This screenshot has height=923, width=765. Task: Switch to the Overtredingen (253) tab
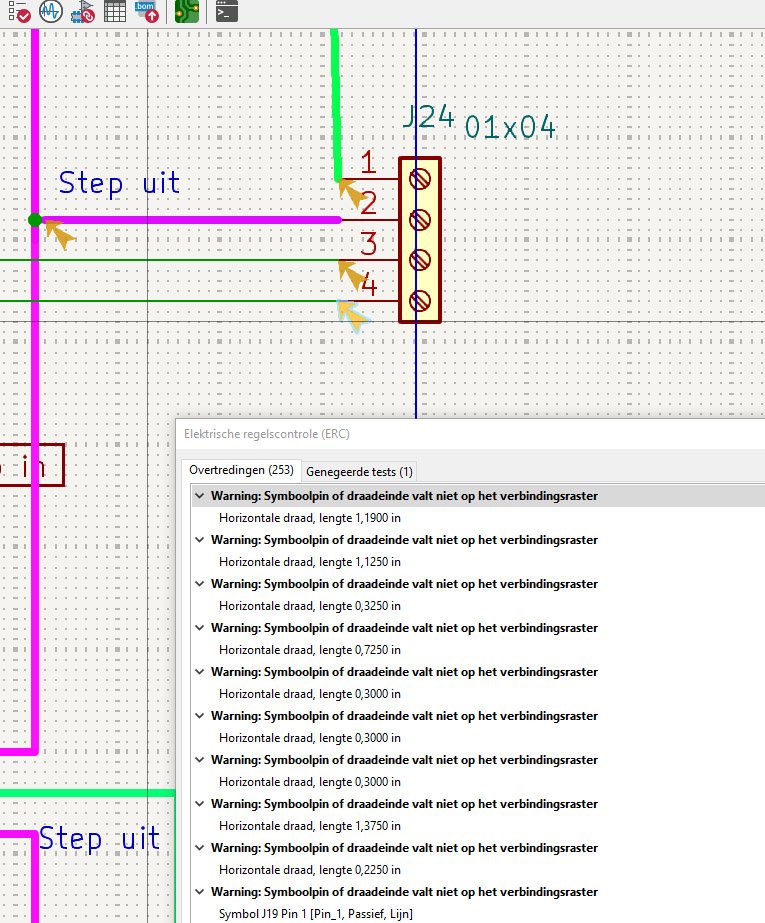coord(241,470)
